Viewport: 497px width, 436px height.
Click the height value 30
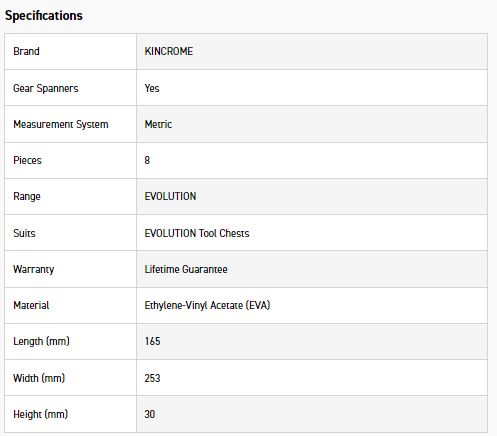pyautogui.click(x=150, y=414)
